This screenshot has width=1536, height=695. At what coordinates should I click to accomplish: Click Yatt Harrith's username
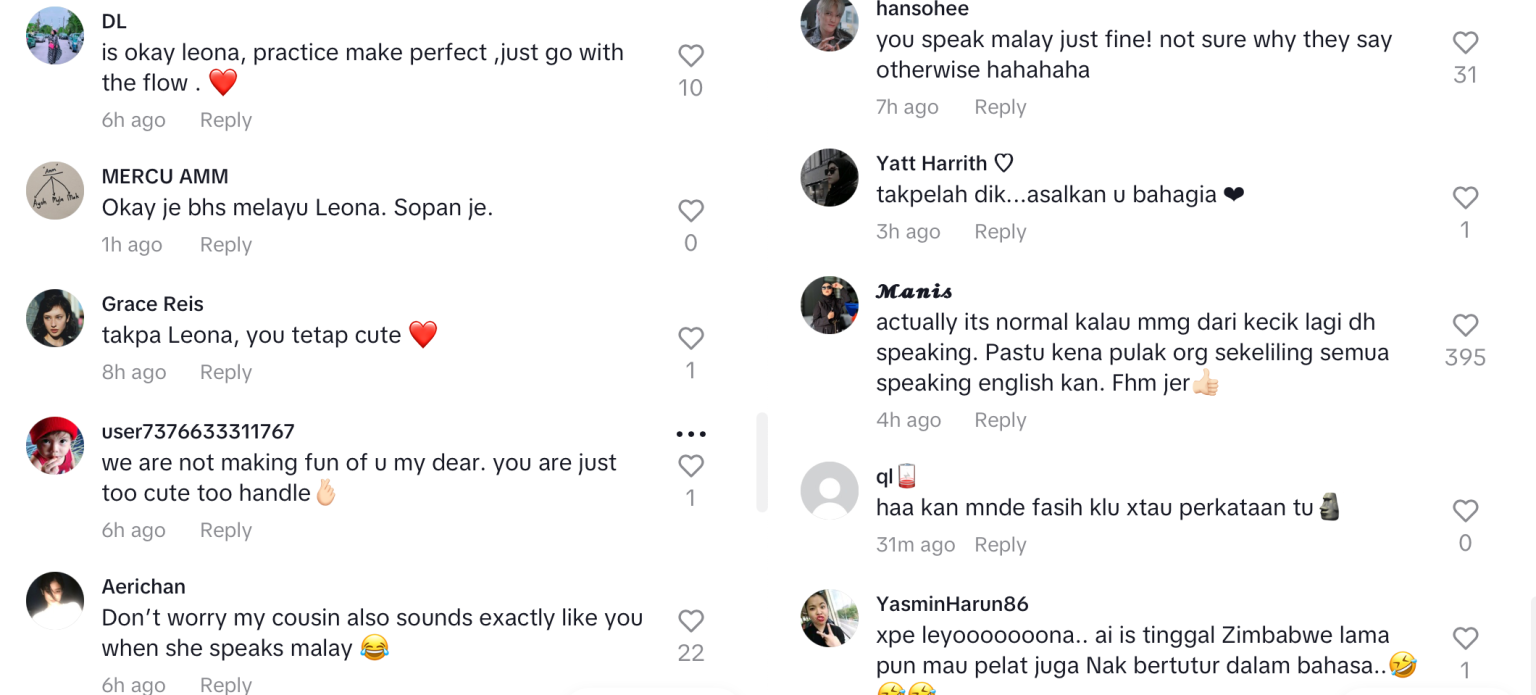pyautogui.click(x=935, y=163)
